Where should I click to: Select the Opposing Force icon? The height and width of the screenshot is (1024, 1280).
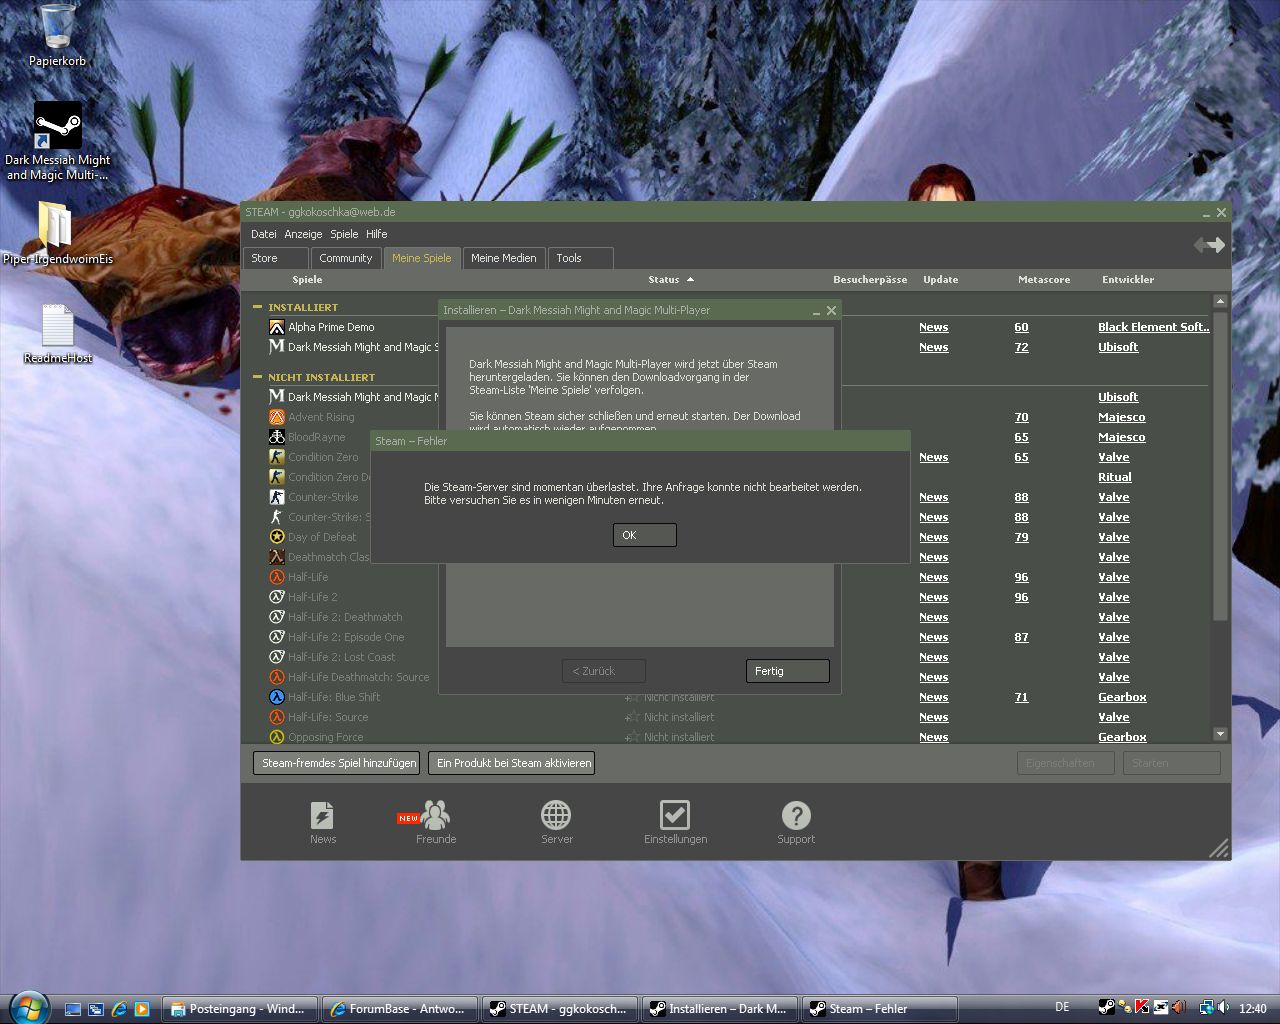click(x=277, y=737)
